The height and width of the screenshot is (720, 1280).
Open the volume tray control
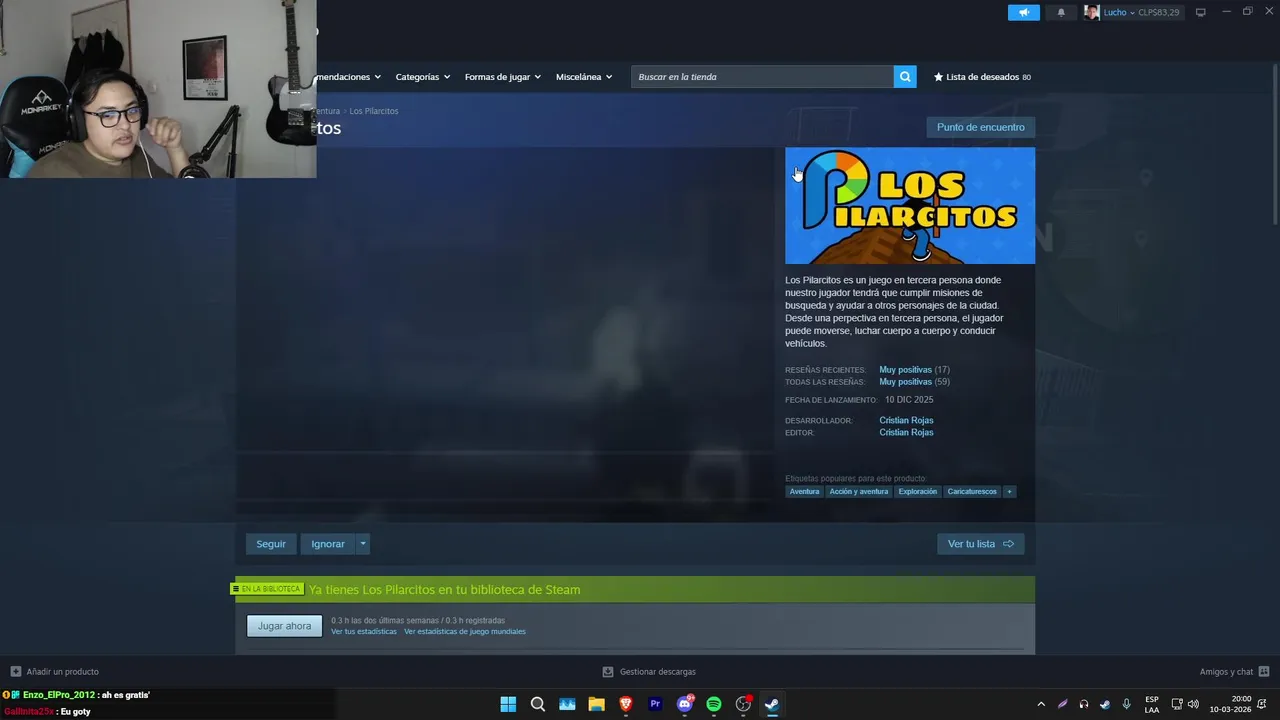point(1193,704)
